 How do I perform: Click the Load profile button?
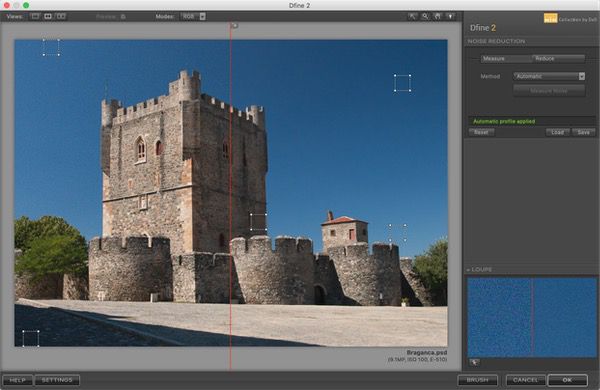coord(558,132)
